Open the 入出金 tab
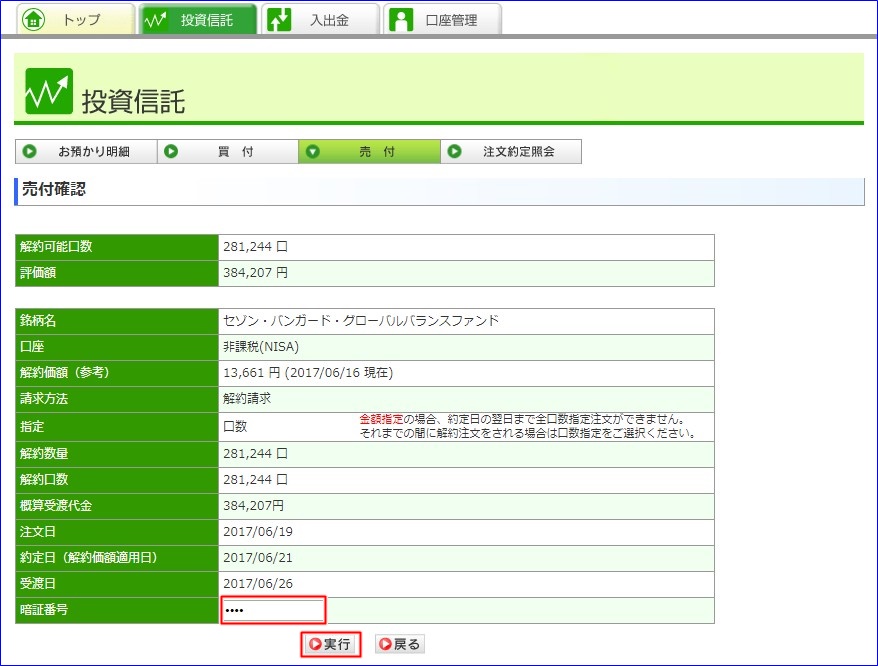 pyautogui.click(x=320, y=19)
